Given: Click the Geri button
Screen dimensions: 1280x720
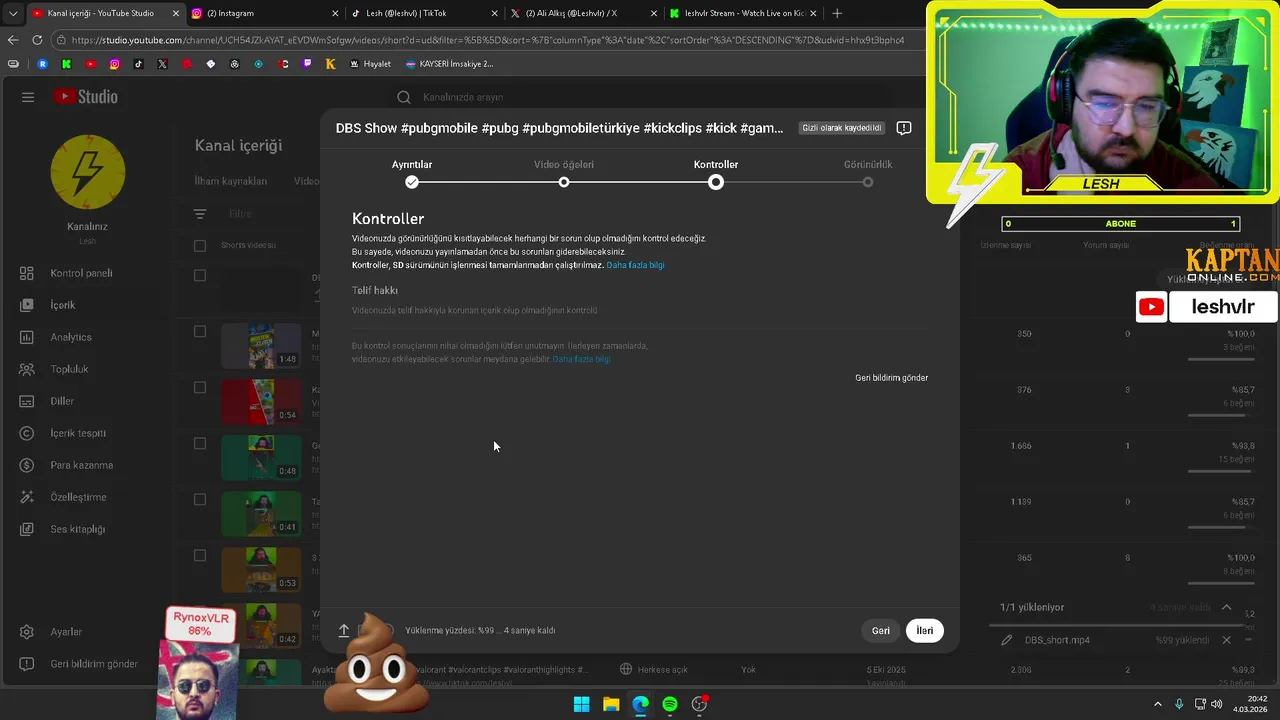Looking at the screenshot, I should tap(880, 631).
